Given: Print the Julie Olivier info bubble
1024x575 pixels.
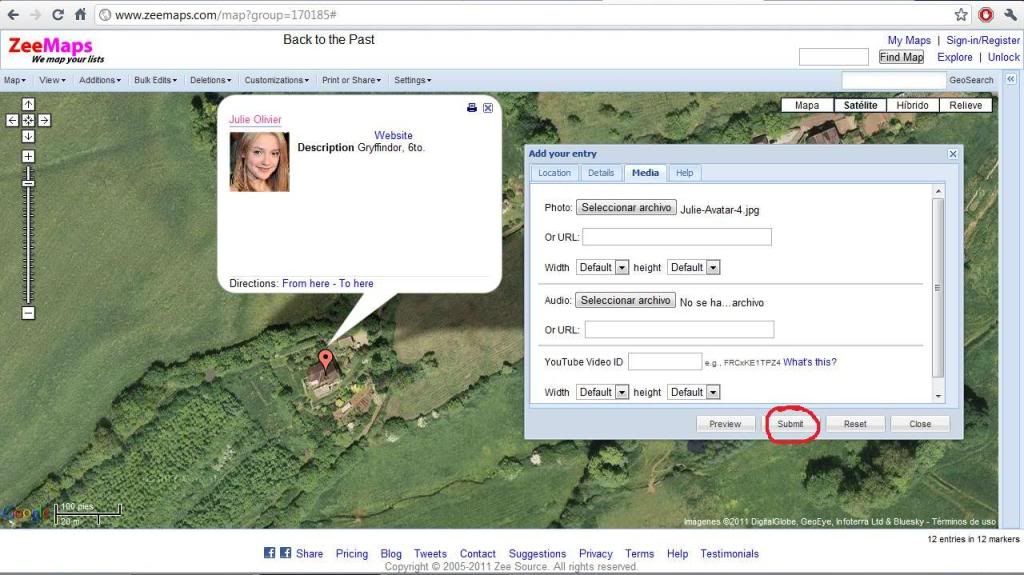Looking at the screenshot, I should click(x=472, y=108).
